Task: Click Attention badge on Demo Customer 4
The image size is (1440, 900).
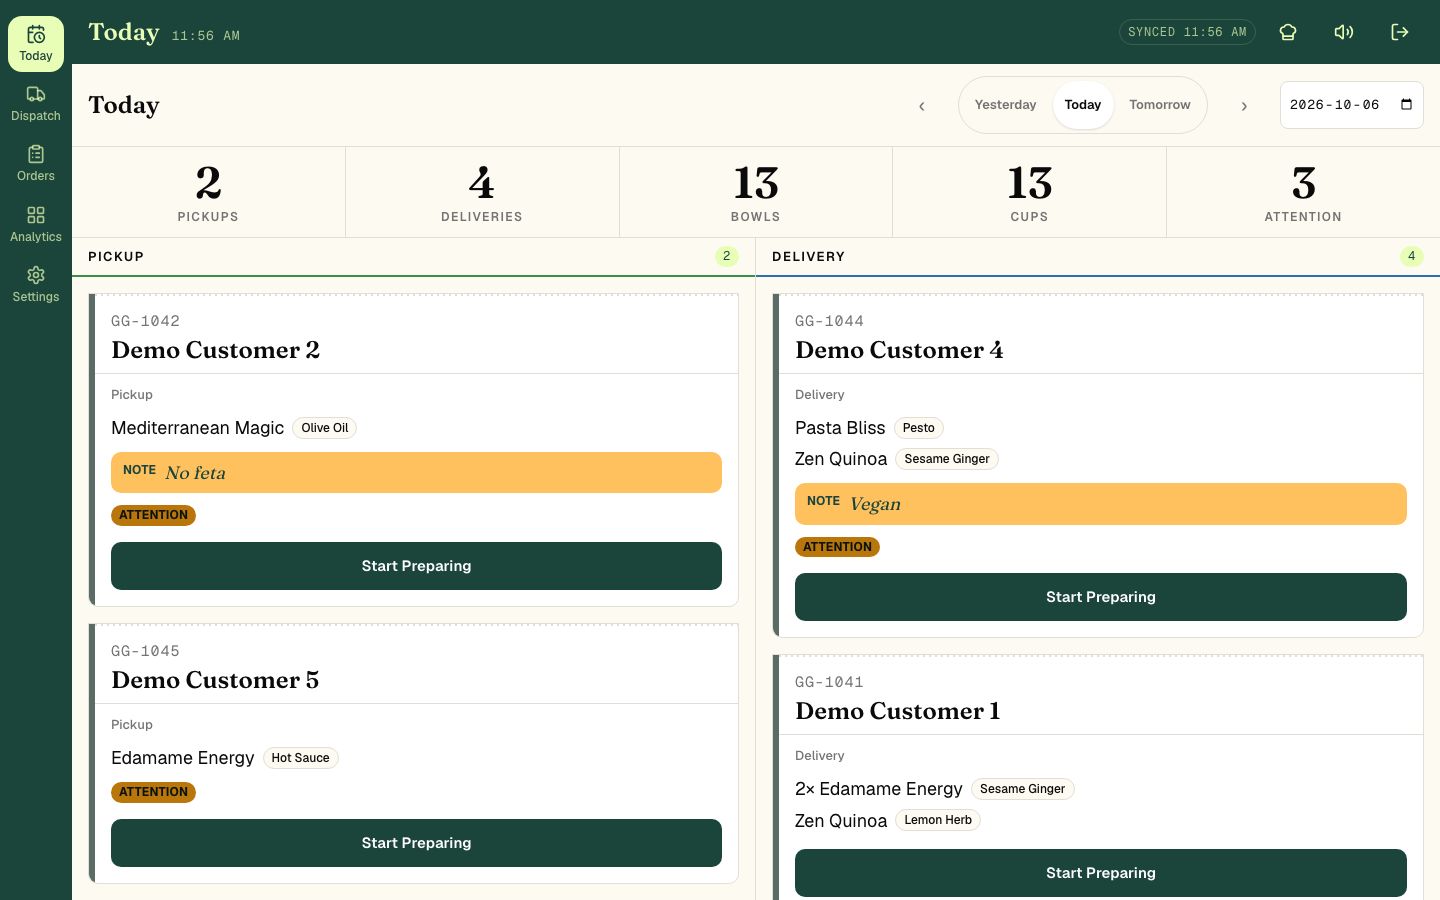Action: click(837, 547)
